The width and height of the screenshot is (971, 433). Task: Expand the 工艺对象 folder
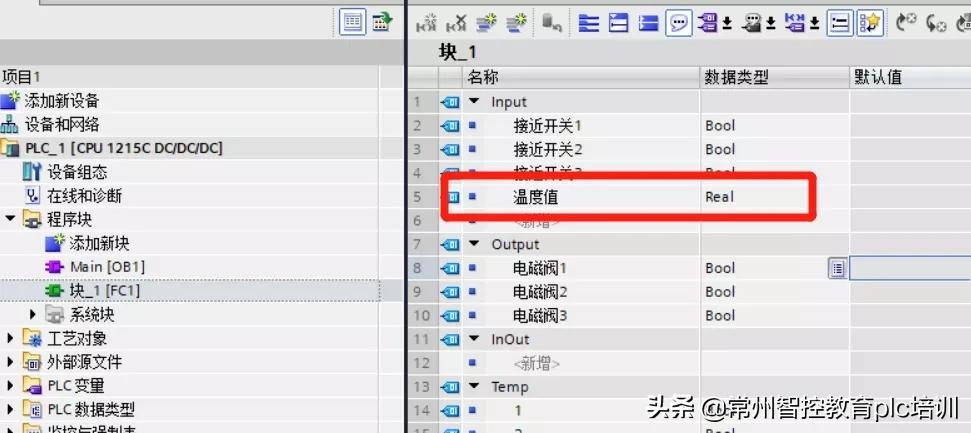[x=11, y=339]
